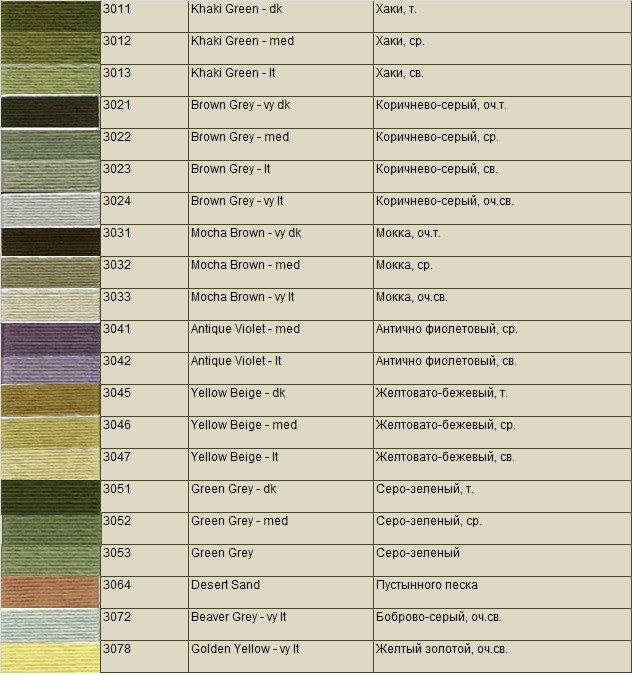
Task: Select the 'Khaki Green - med' name cell
Action: click(281, 48)
